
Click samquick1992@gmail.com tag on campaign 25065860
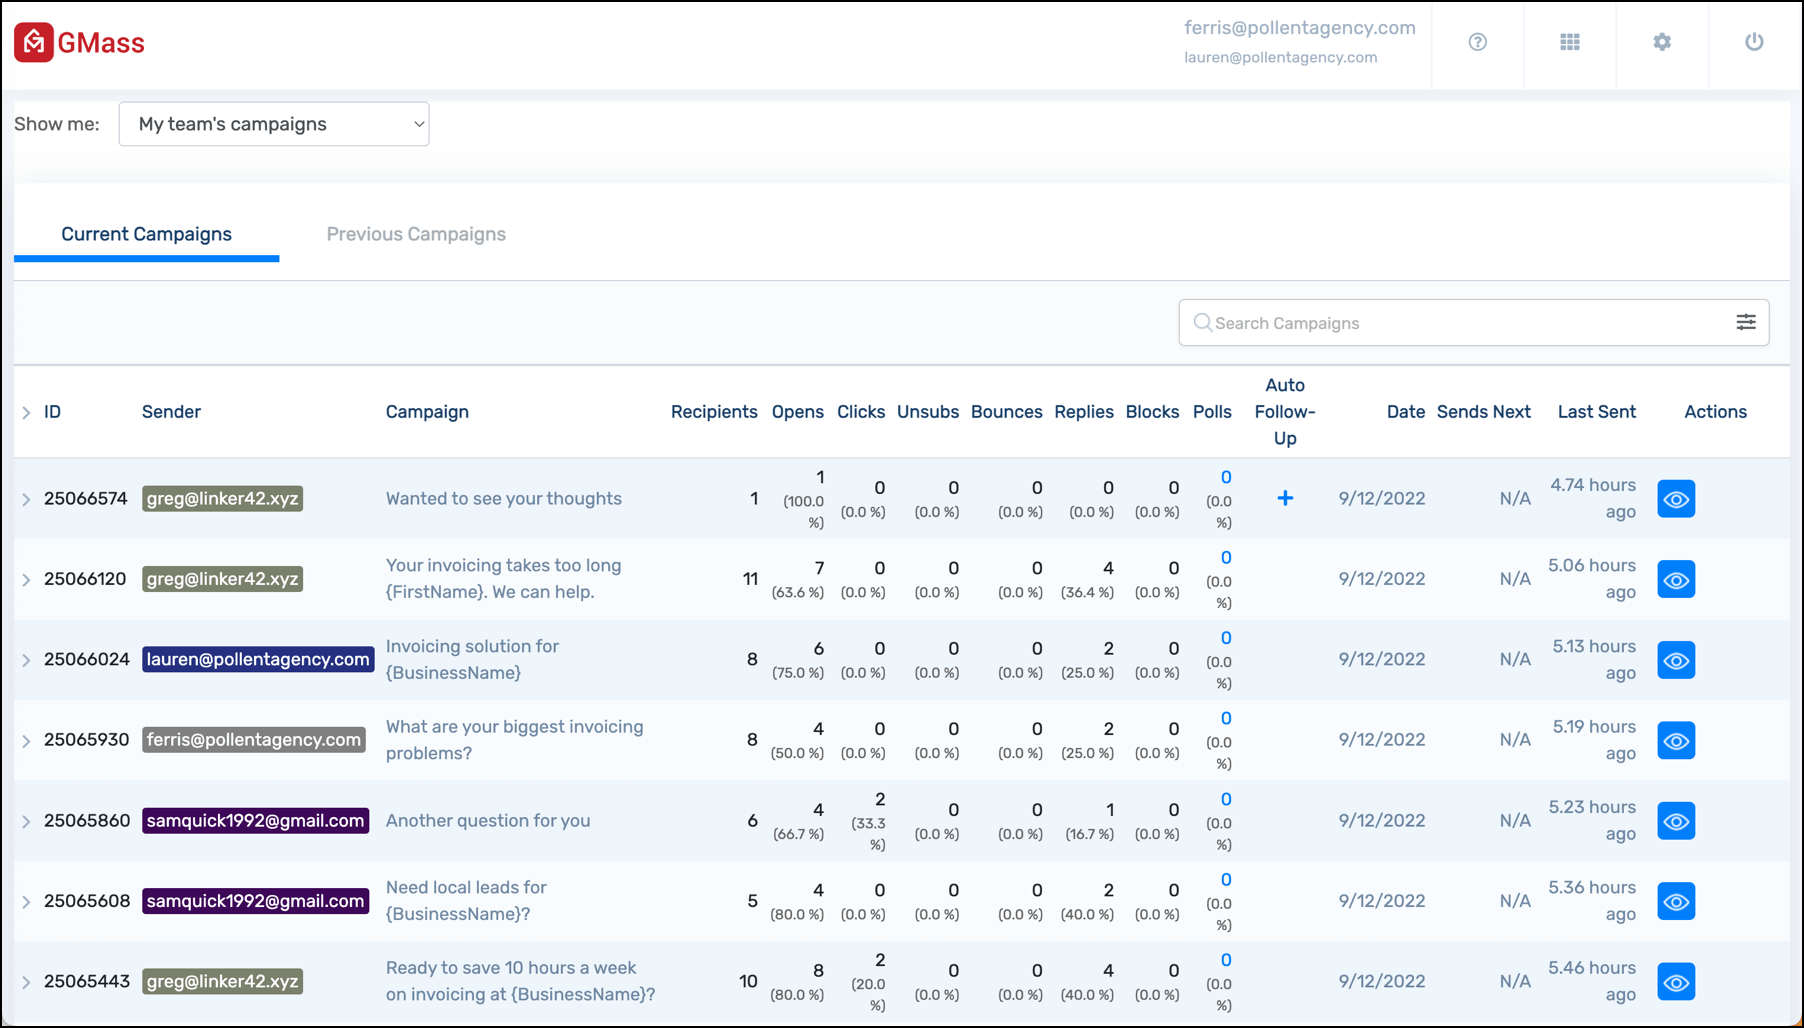tap(255, 821)
